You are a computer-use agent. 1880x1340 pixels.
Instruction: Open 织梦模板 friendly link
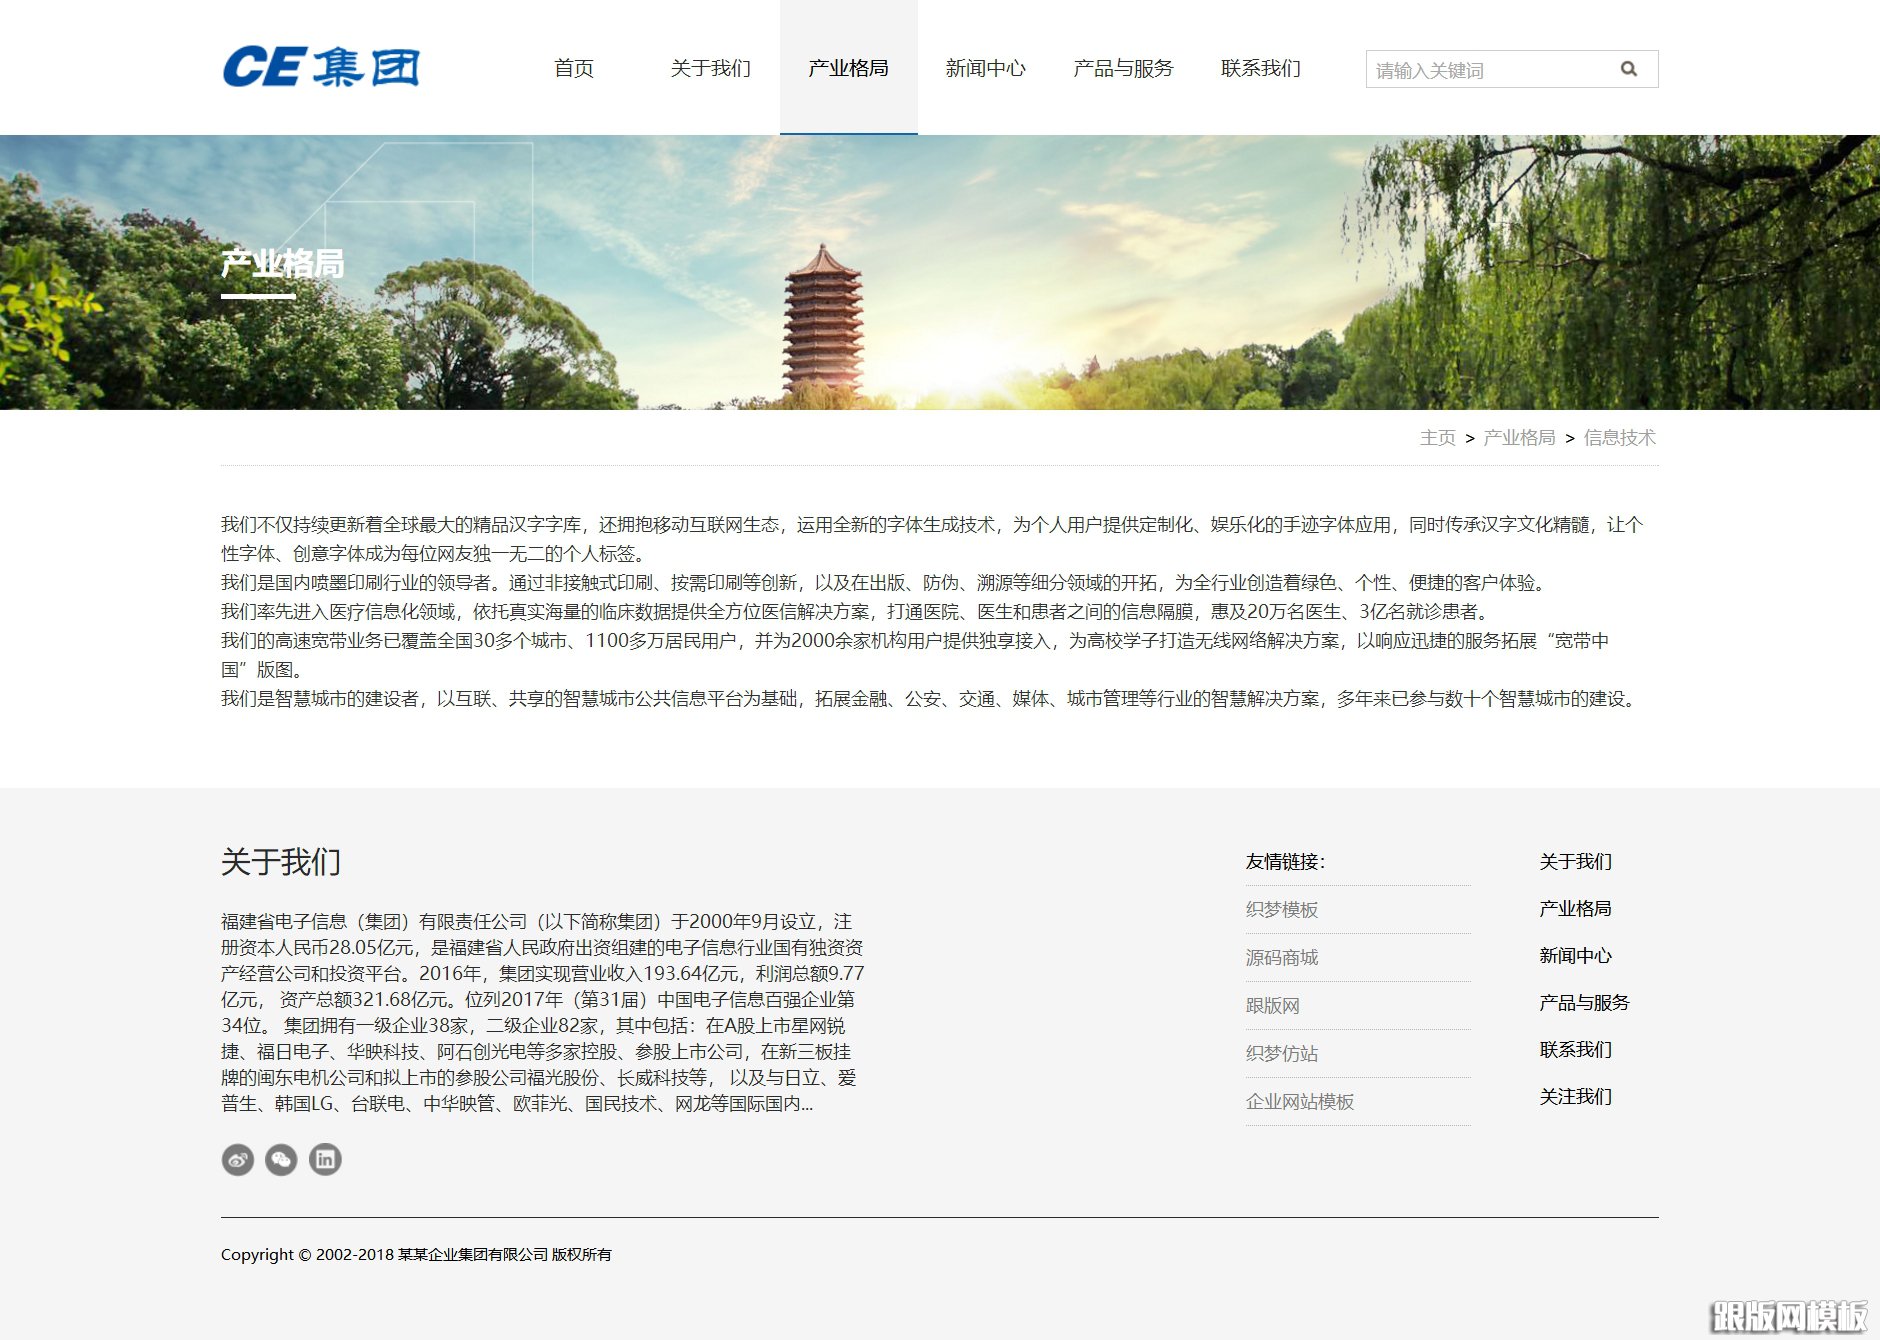pyautogui.click(x=1282, y=910)
